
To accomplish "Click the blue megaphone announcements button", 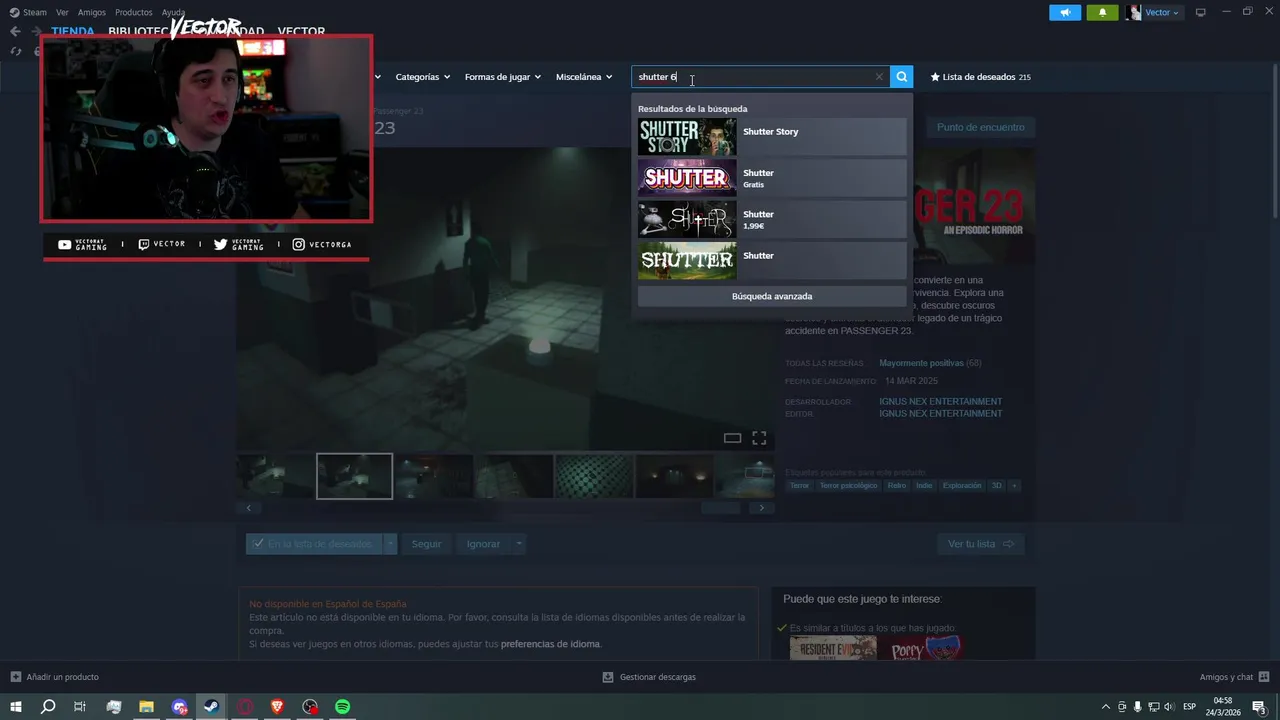I will click(1065, 12).
